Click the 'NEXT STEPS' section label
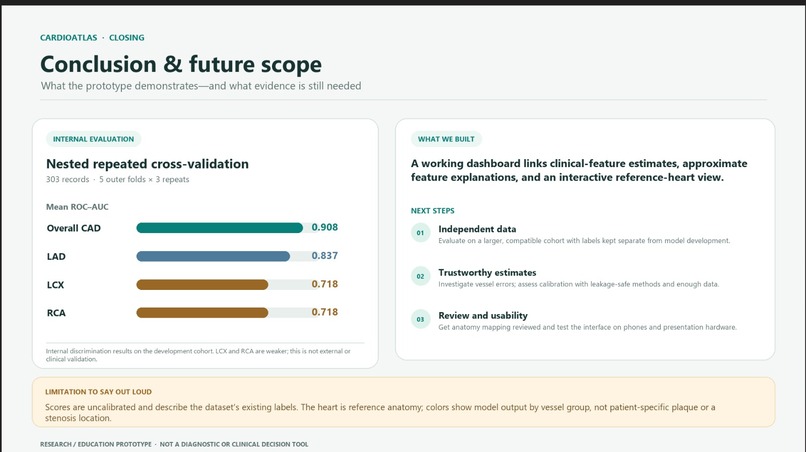806x452 pixels. 432,211
